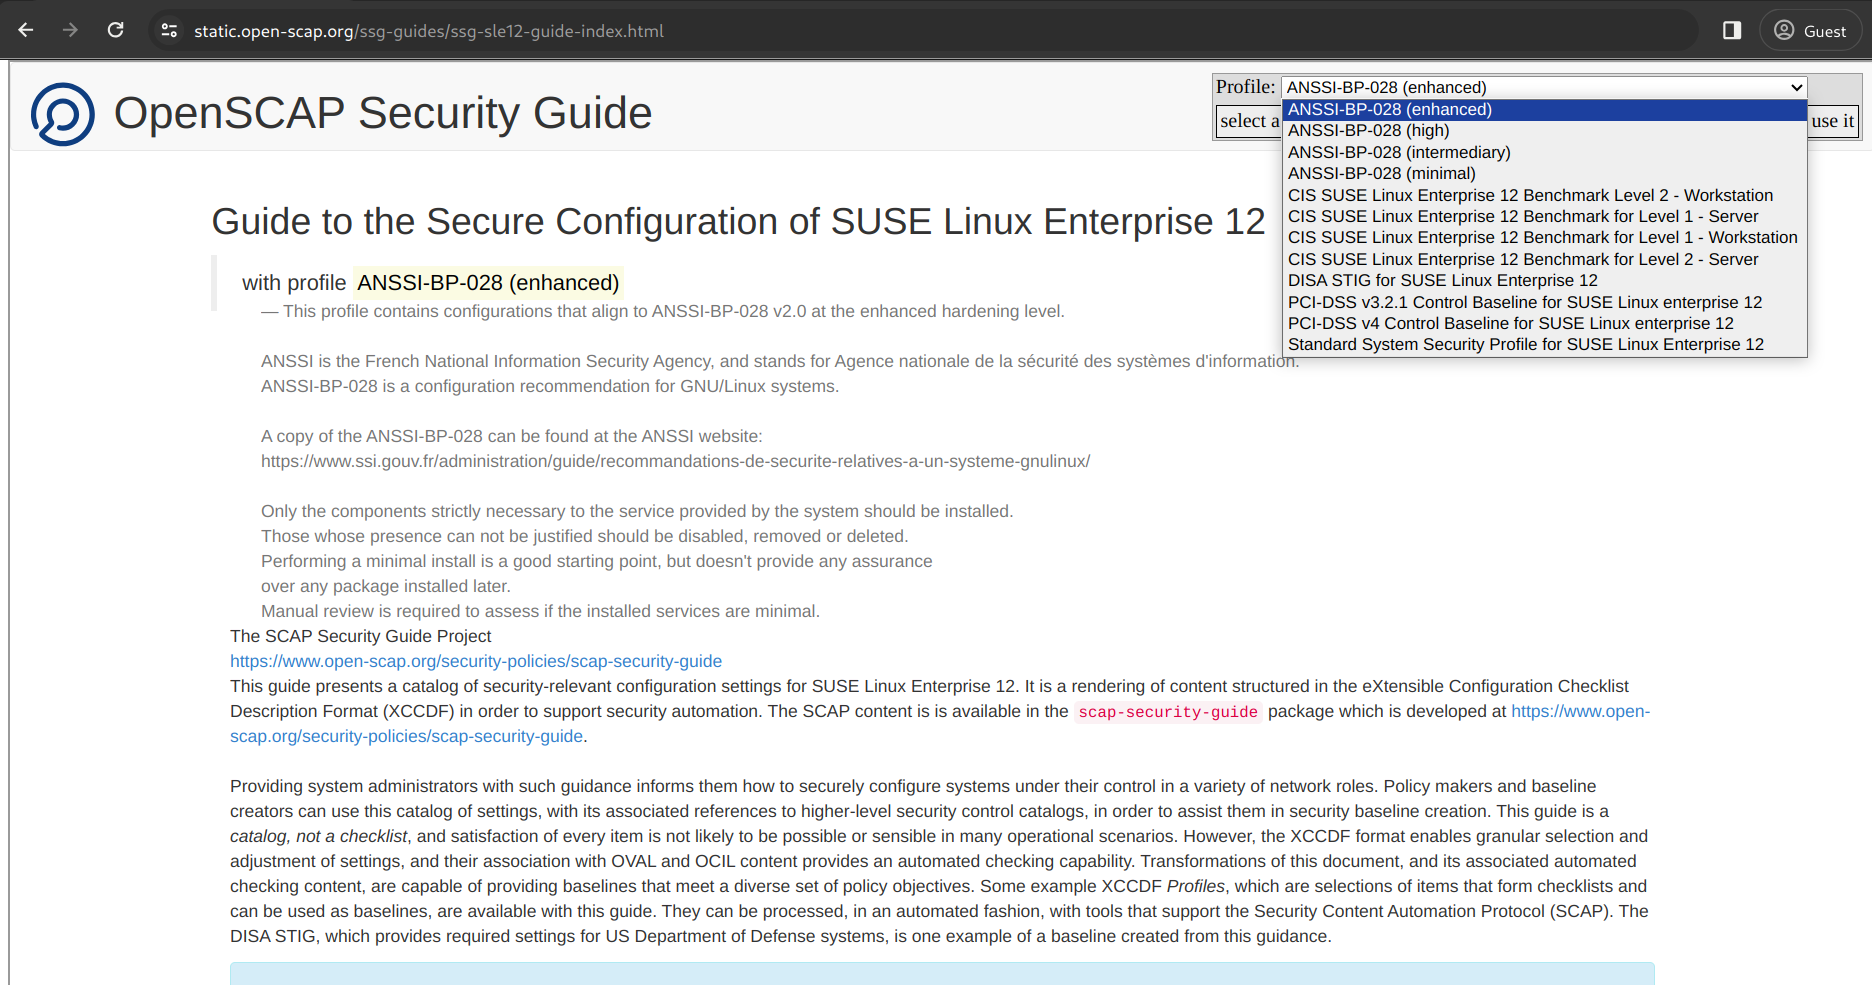Select ANSSI-BP-028 (minimal) from the list
The width and height of the screenshot is (1872, 985).
[1381, 173]
